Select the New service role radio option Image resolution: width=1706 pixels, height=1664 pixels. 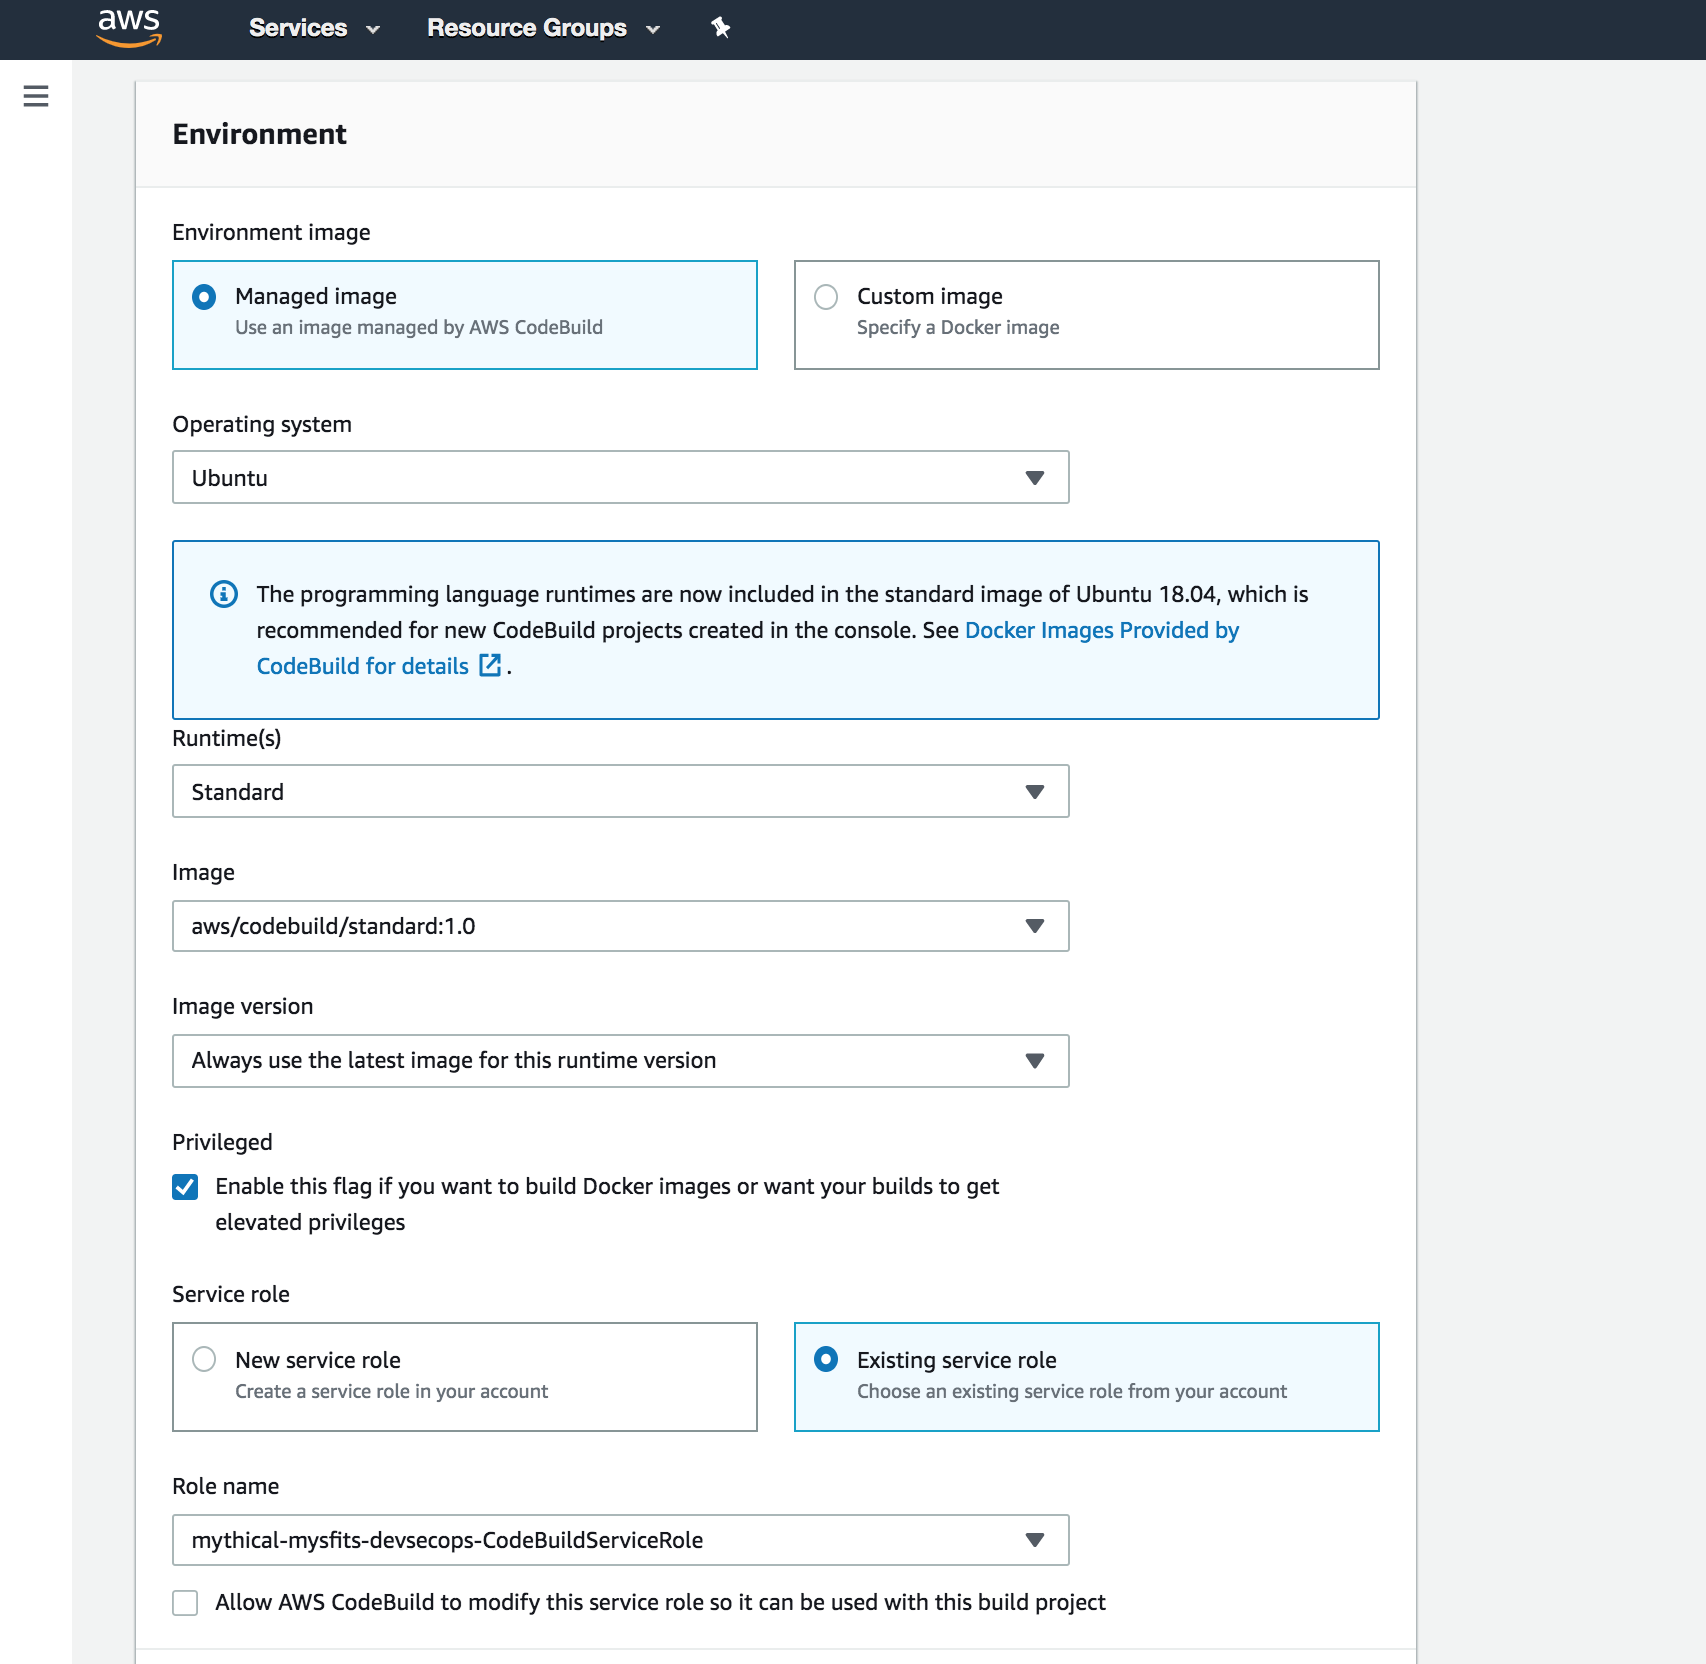(204, 1359)
